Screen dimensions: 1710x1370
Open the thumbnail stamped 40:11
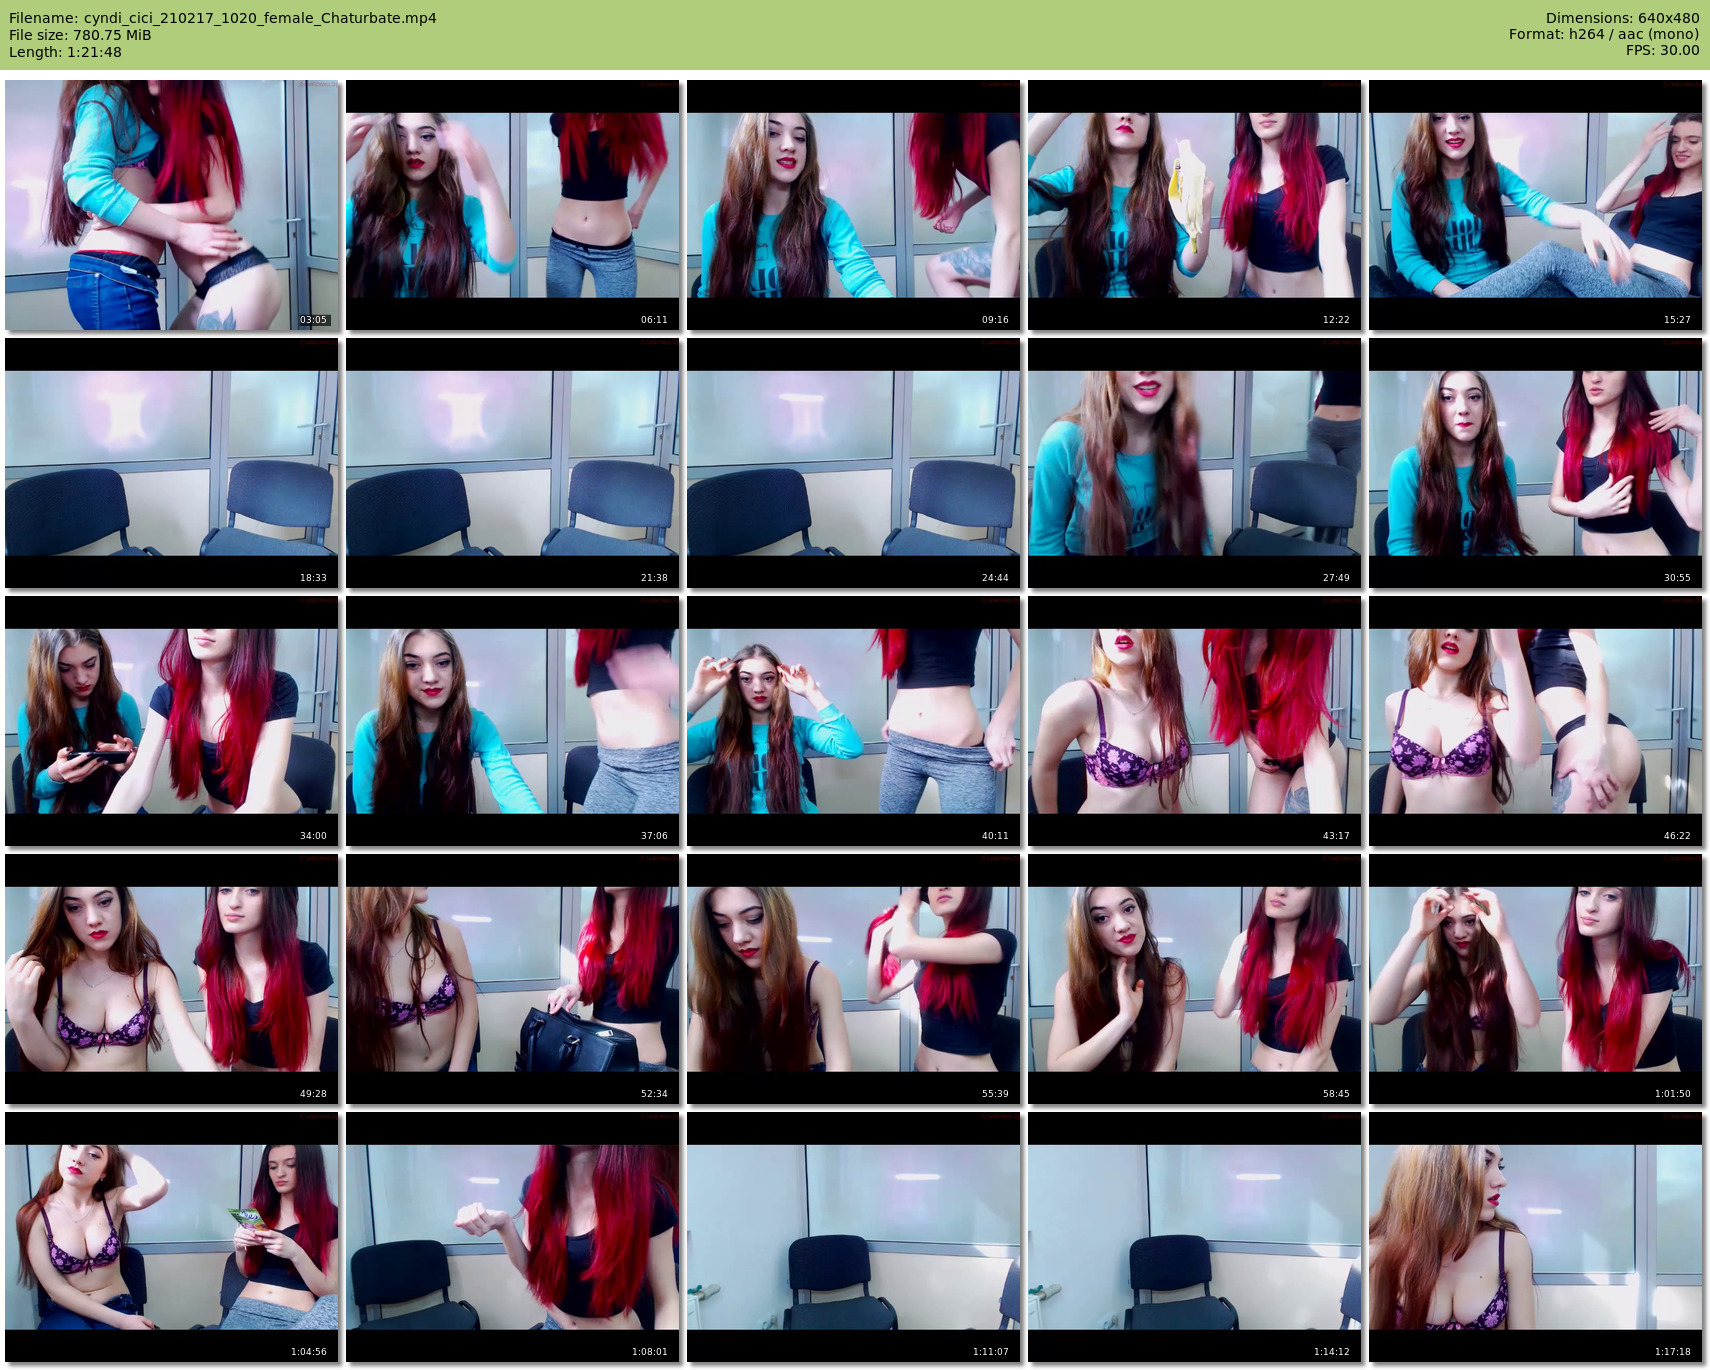[x=854, y=721]
